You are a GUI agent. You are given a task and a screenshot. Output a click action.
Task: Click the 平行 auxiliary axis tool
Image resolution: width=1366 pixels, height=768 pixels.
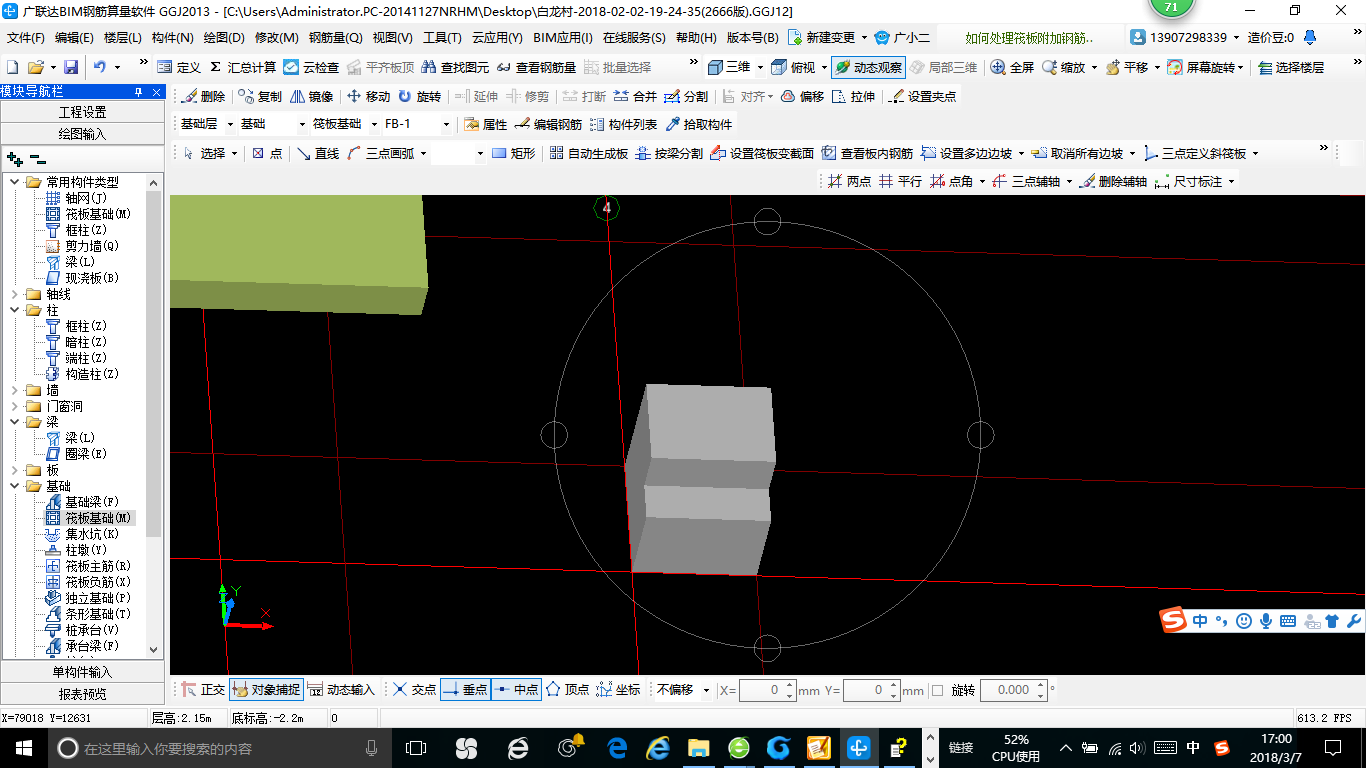tap(900, 182)
